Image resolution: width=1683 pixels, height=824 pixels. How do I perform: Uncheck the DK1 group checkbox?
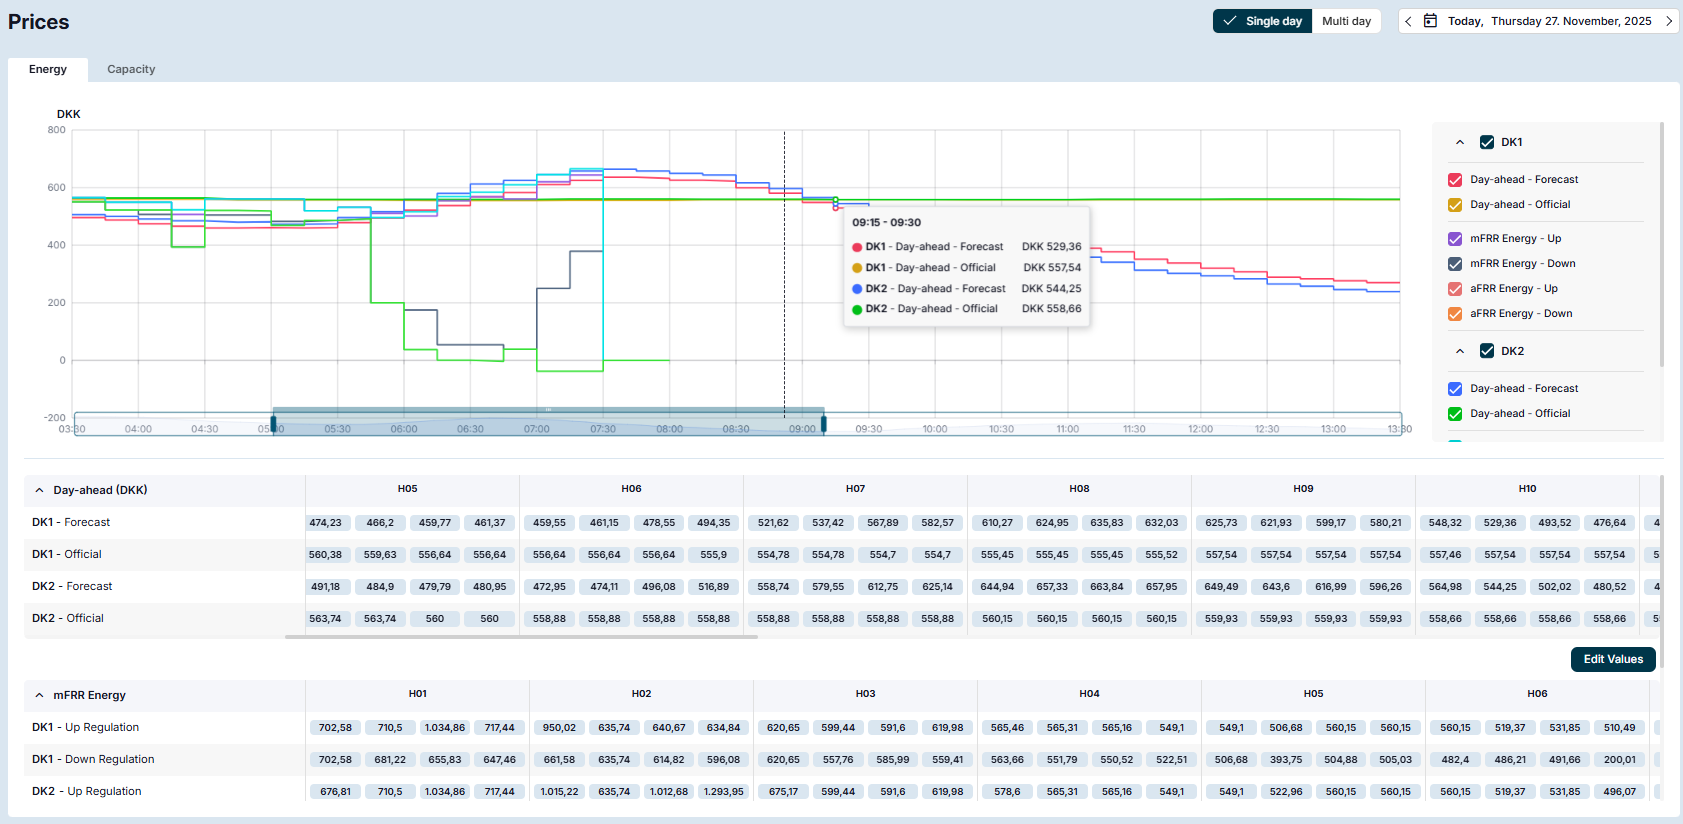point(1487,142)
